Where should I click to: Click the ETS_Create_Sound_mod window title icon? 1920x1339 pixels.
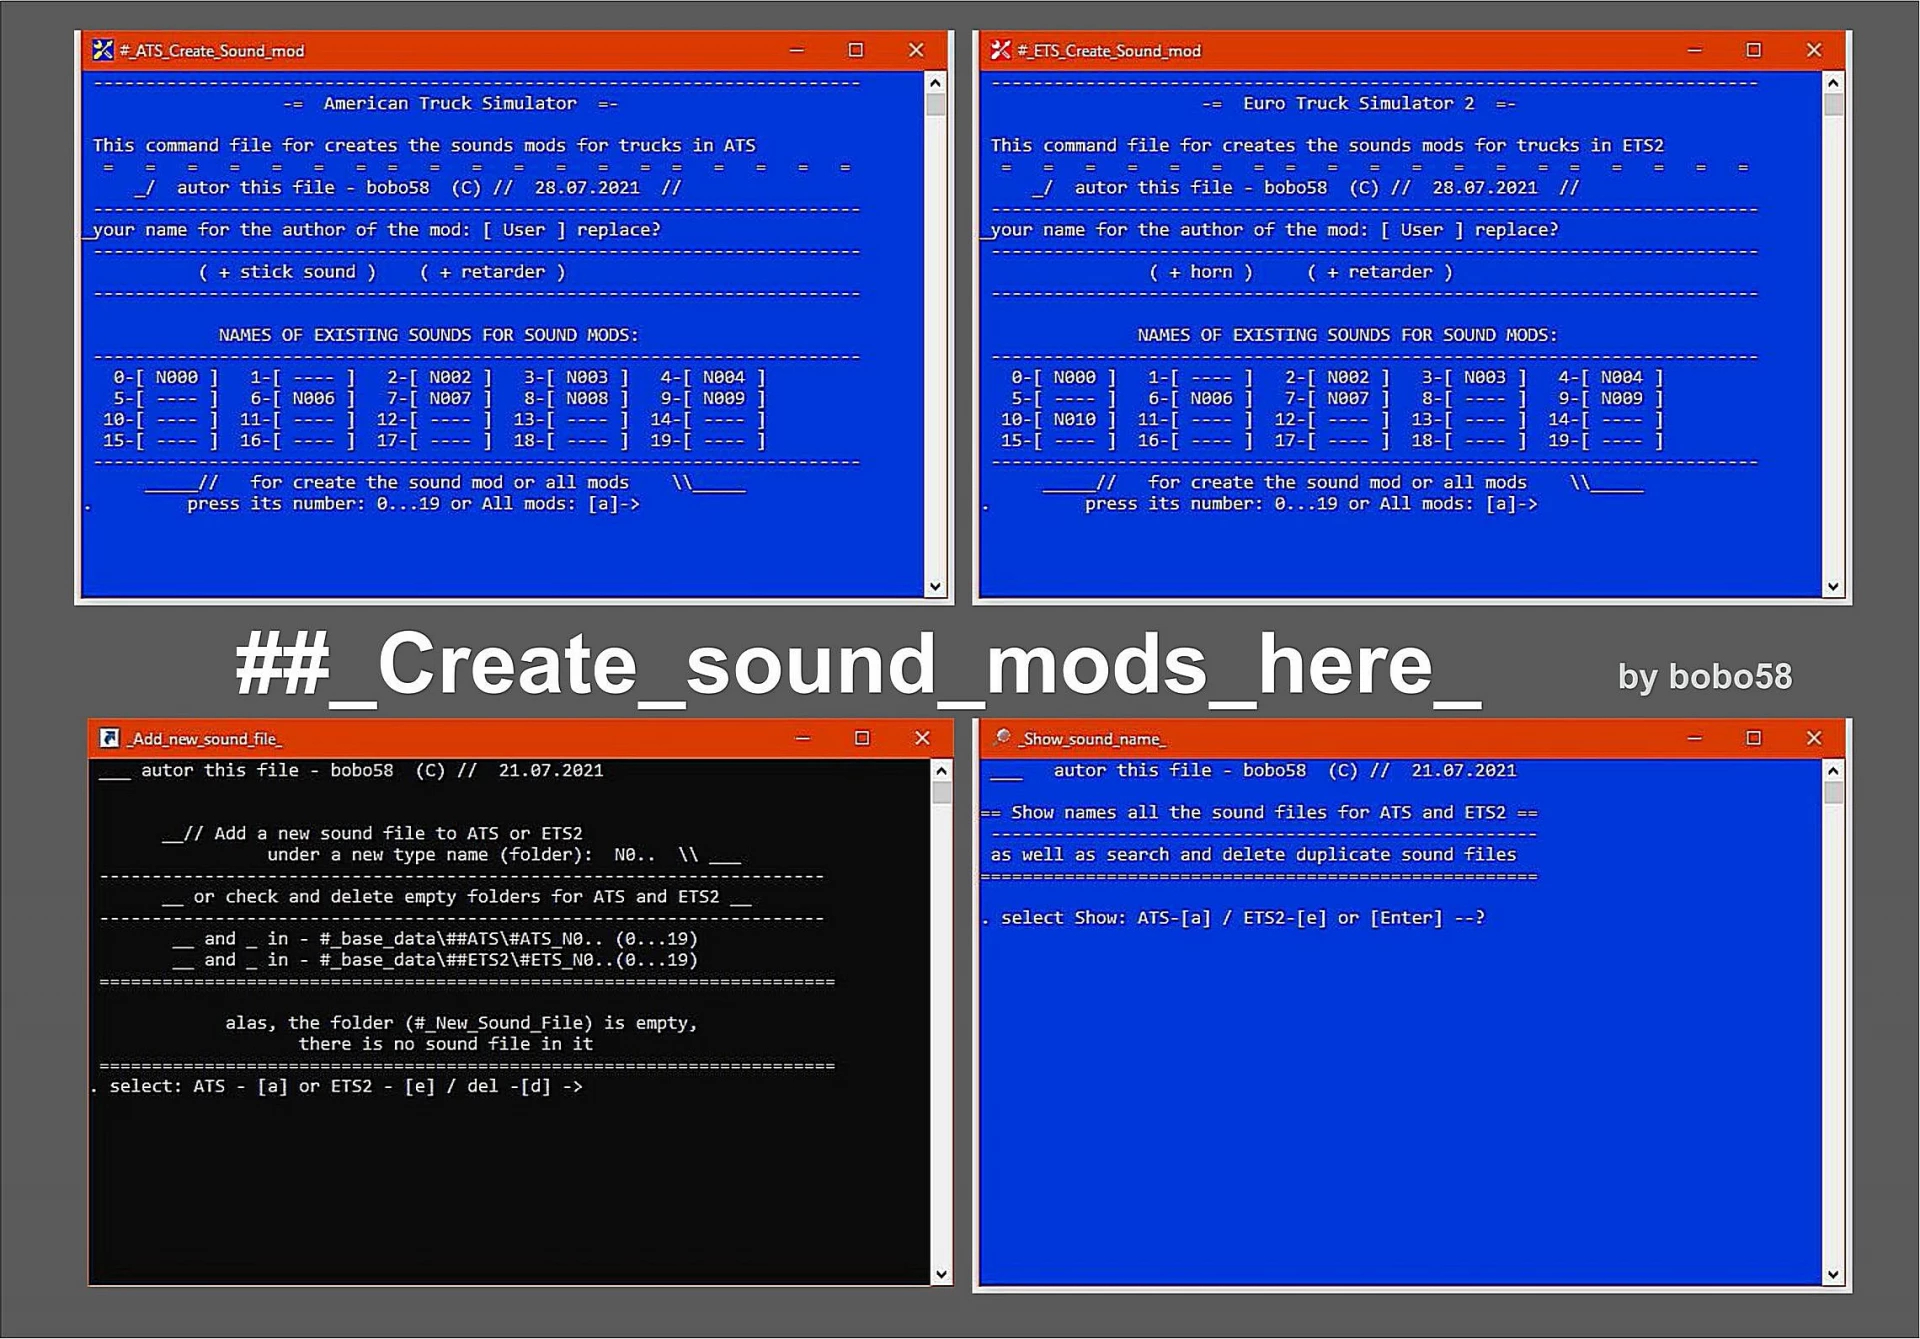pyautogui.click(x=1000, y=50)
